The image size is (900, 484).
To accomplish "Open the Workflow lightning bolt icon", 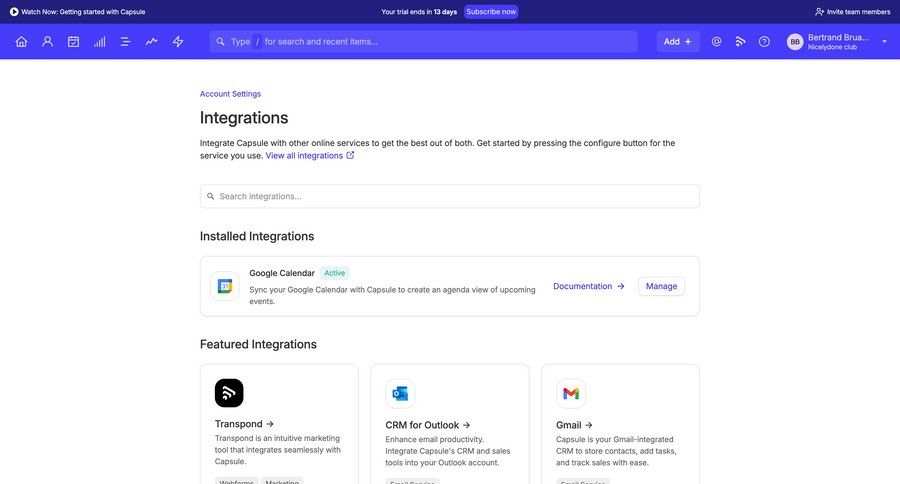I will click(178, 42).
